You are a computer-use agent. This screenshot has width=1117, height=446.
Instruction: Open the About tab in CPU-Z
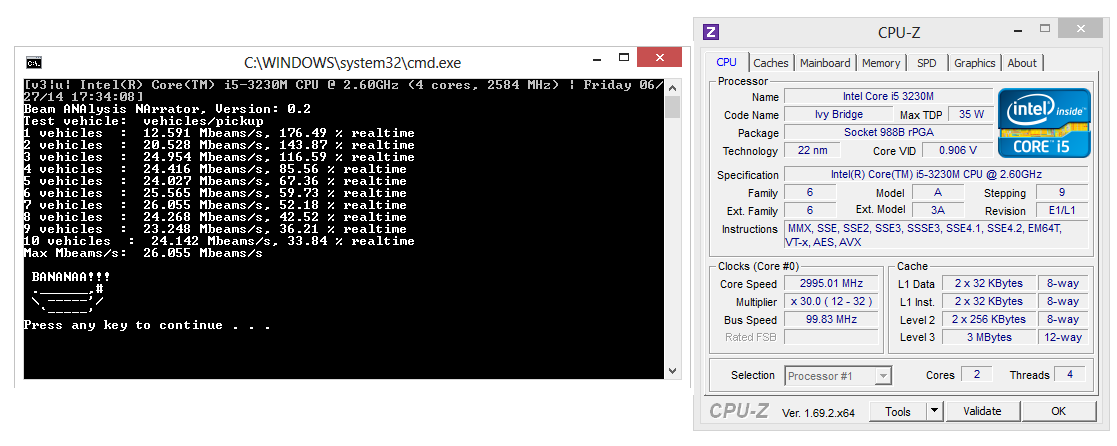click(x=1022, y=63)
